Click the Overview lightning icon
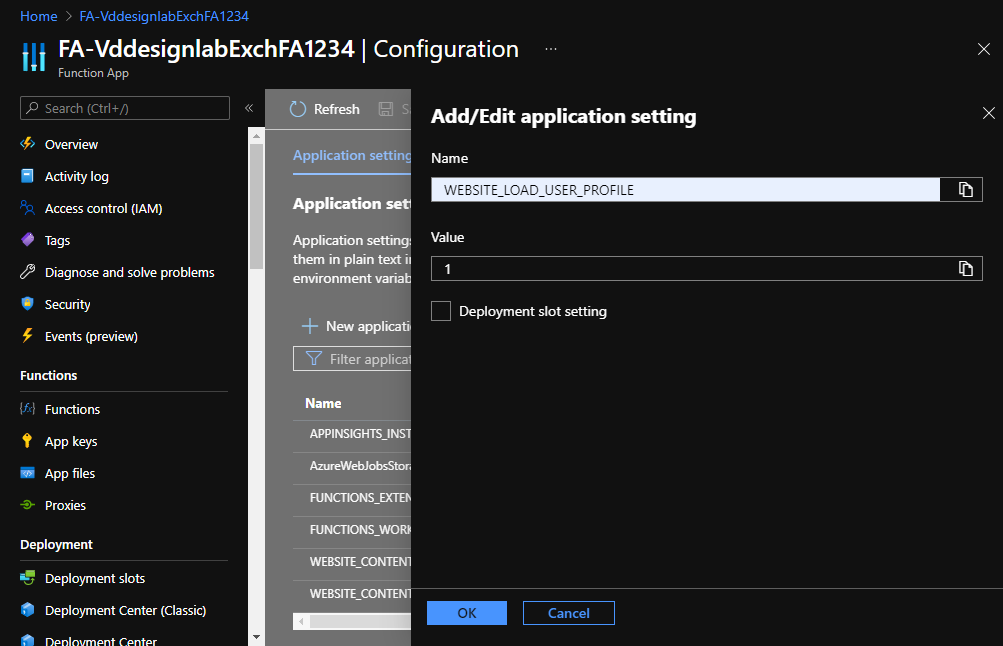 coord(28,143)
